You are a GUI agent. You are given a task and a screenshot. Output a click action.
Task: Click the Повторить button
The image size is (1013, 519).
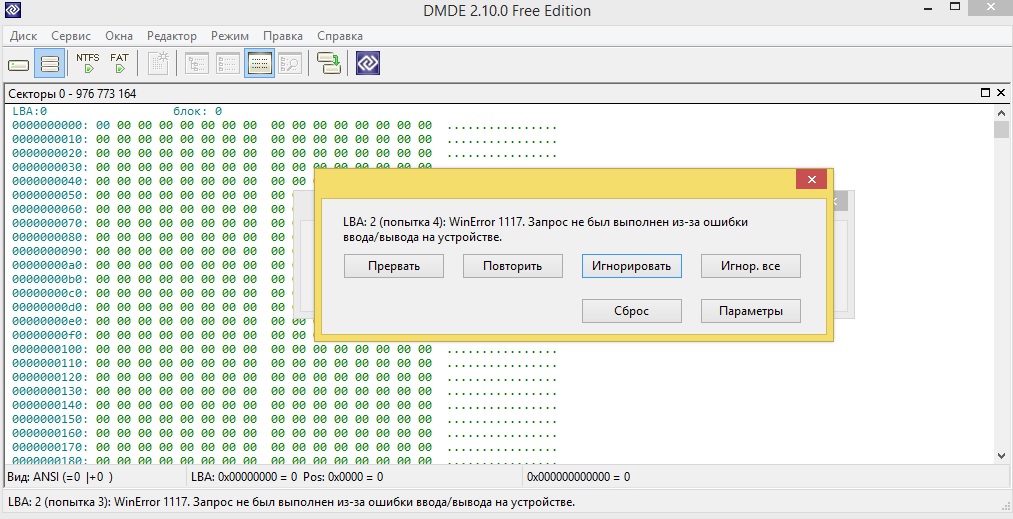pyautogui.click(x=512, y=266)
